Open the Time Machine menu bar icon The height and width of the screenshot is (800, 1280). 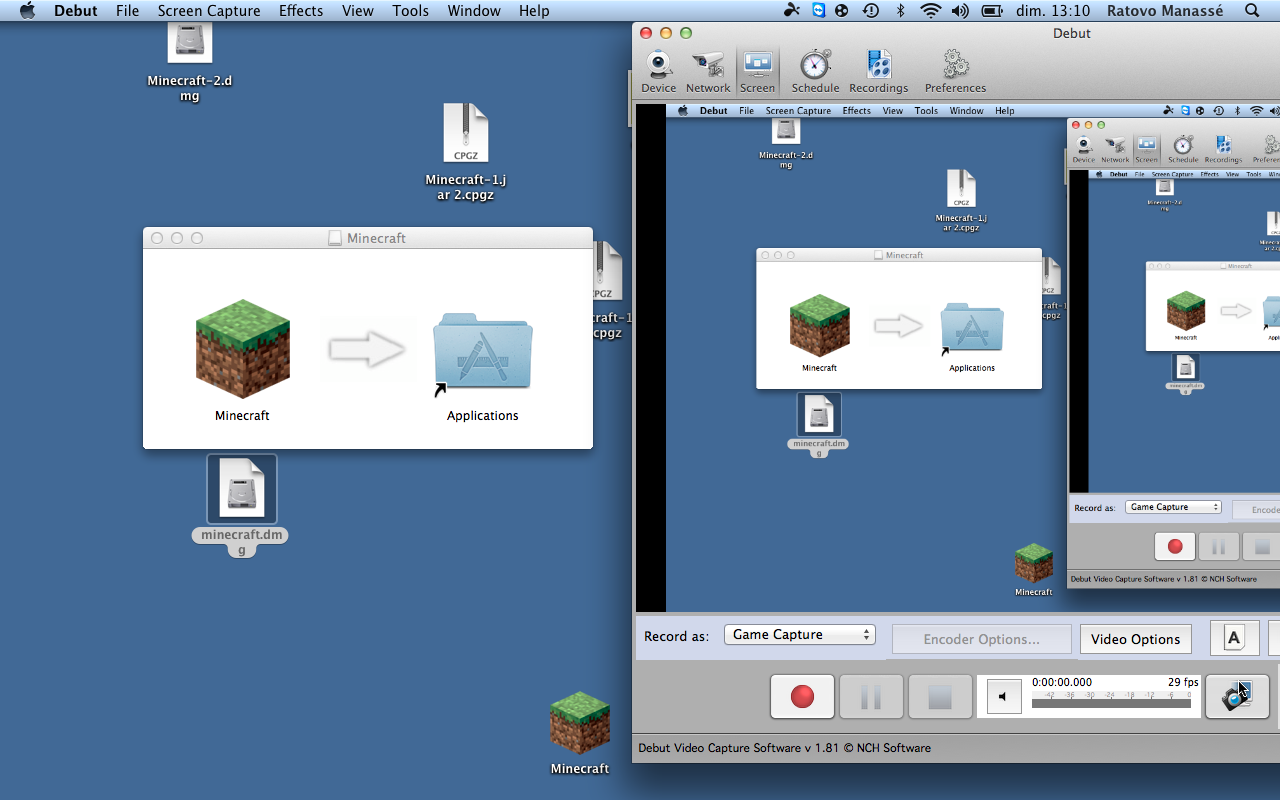click(871, 11)
